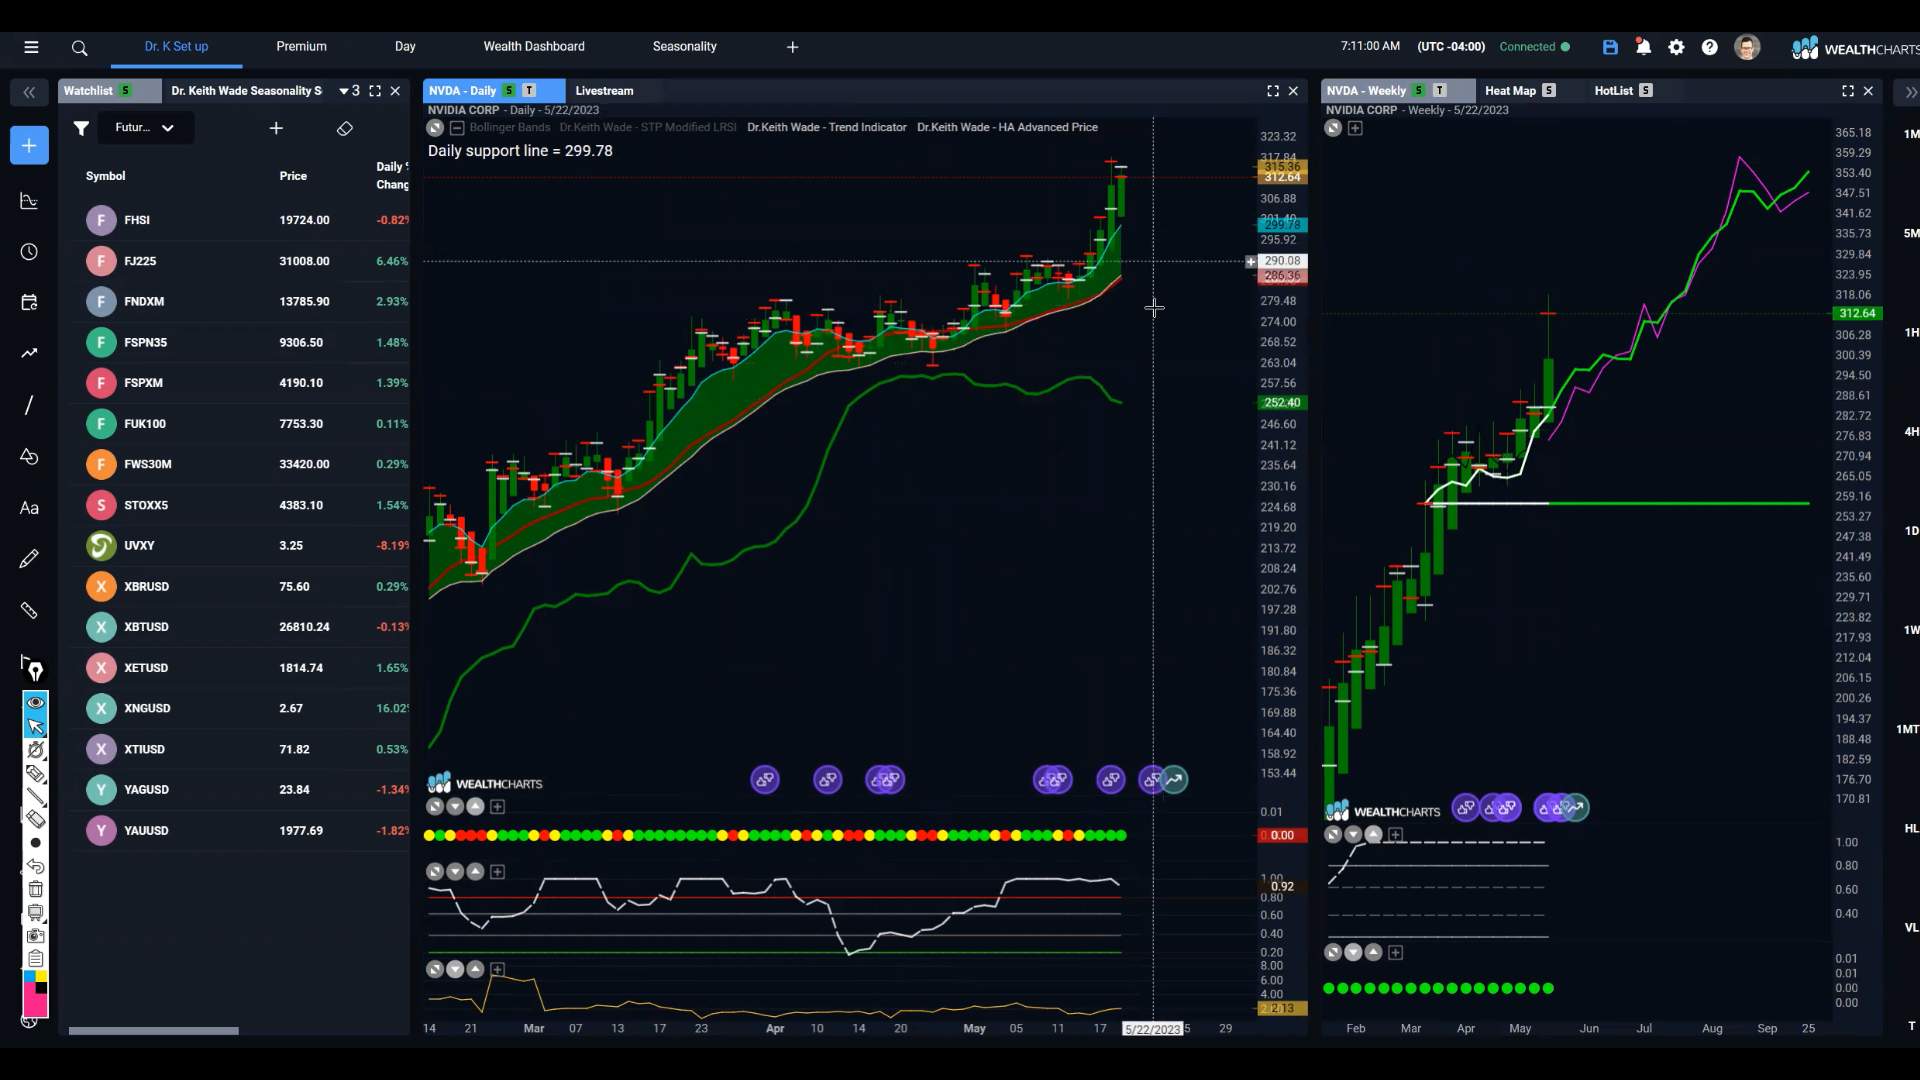Screen dimensions: 1920x1080
Task: Click the blue add-widget plus button in the sidebar
Action: pyautogui.click(x=29, y=146)
